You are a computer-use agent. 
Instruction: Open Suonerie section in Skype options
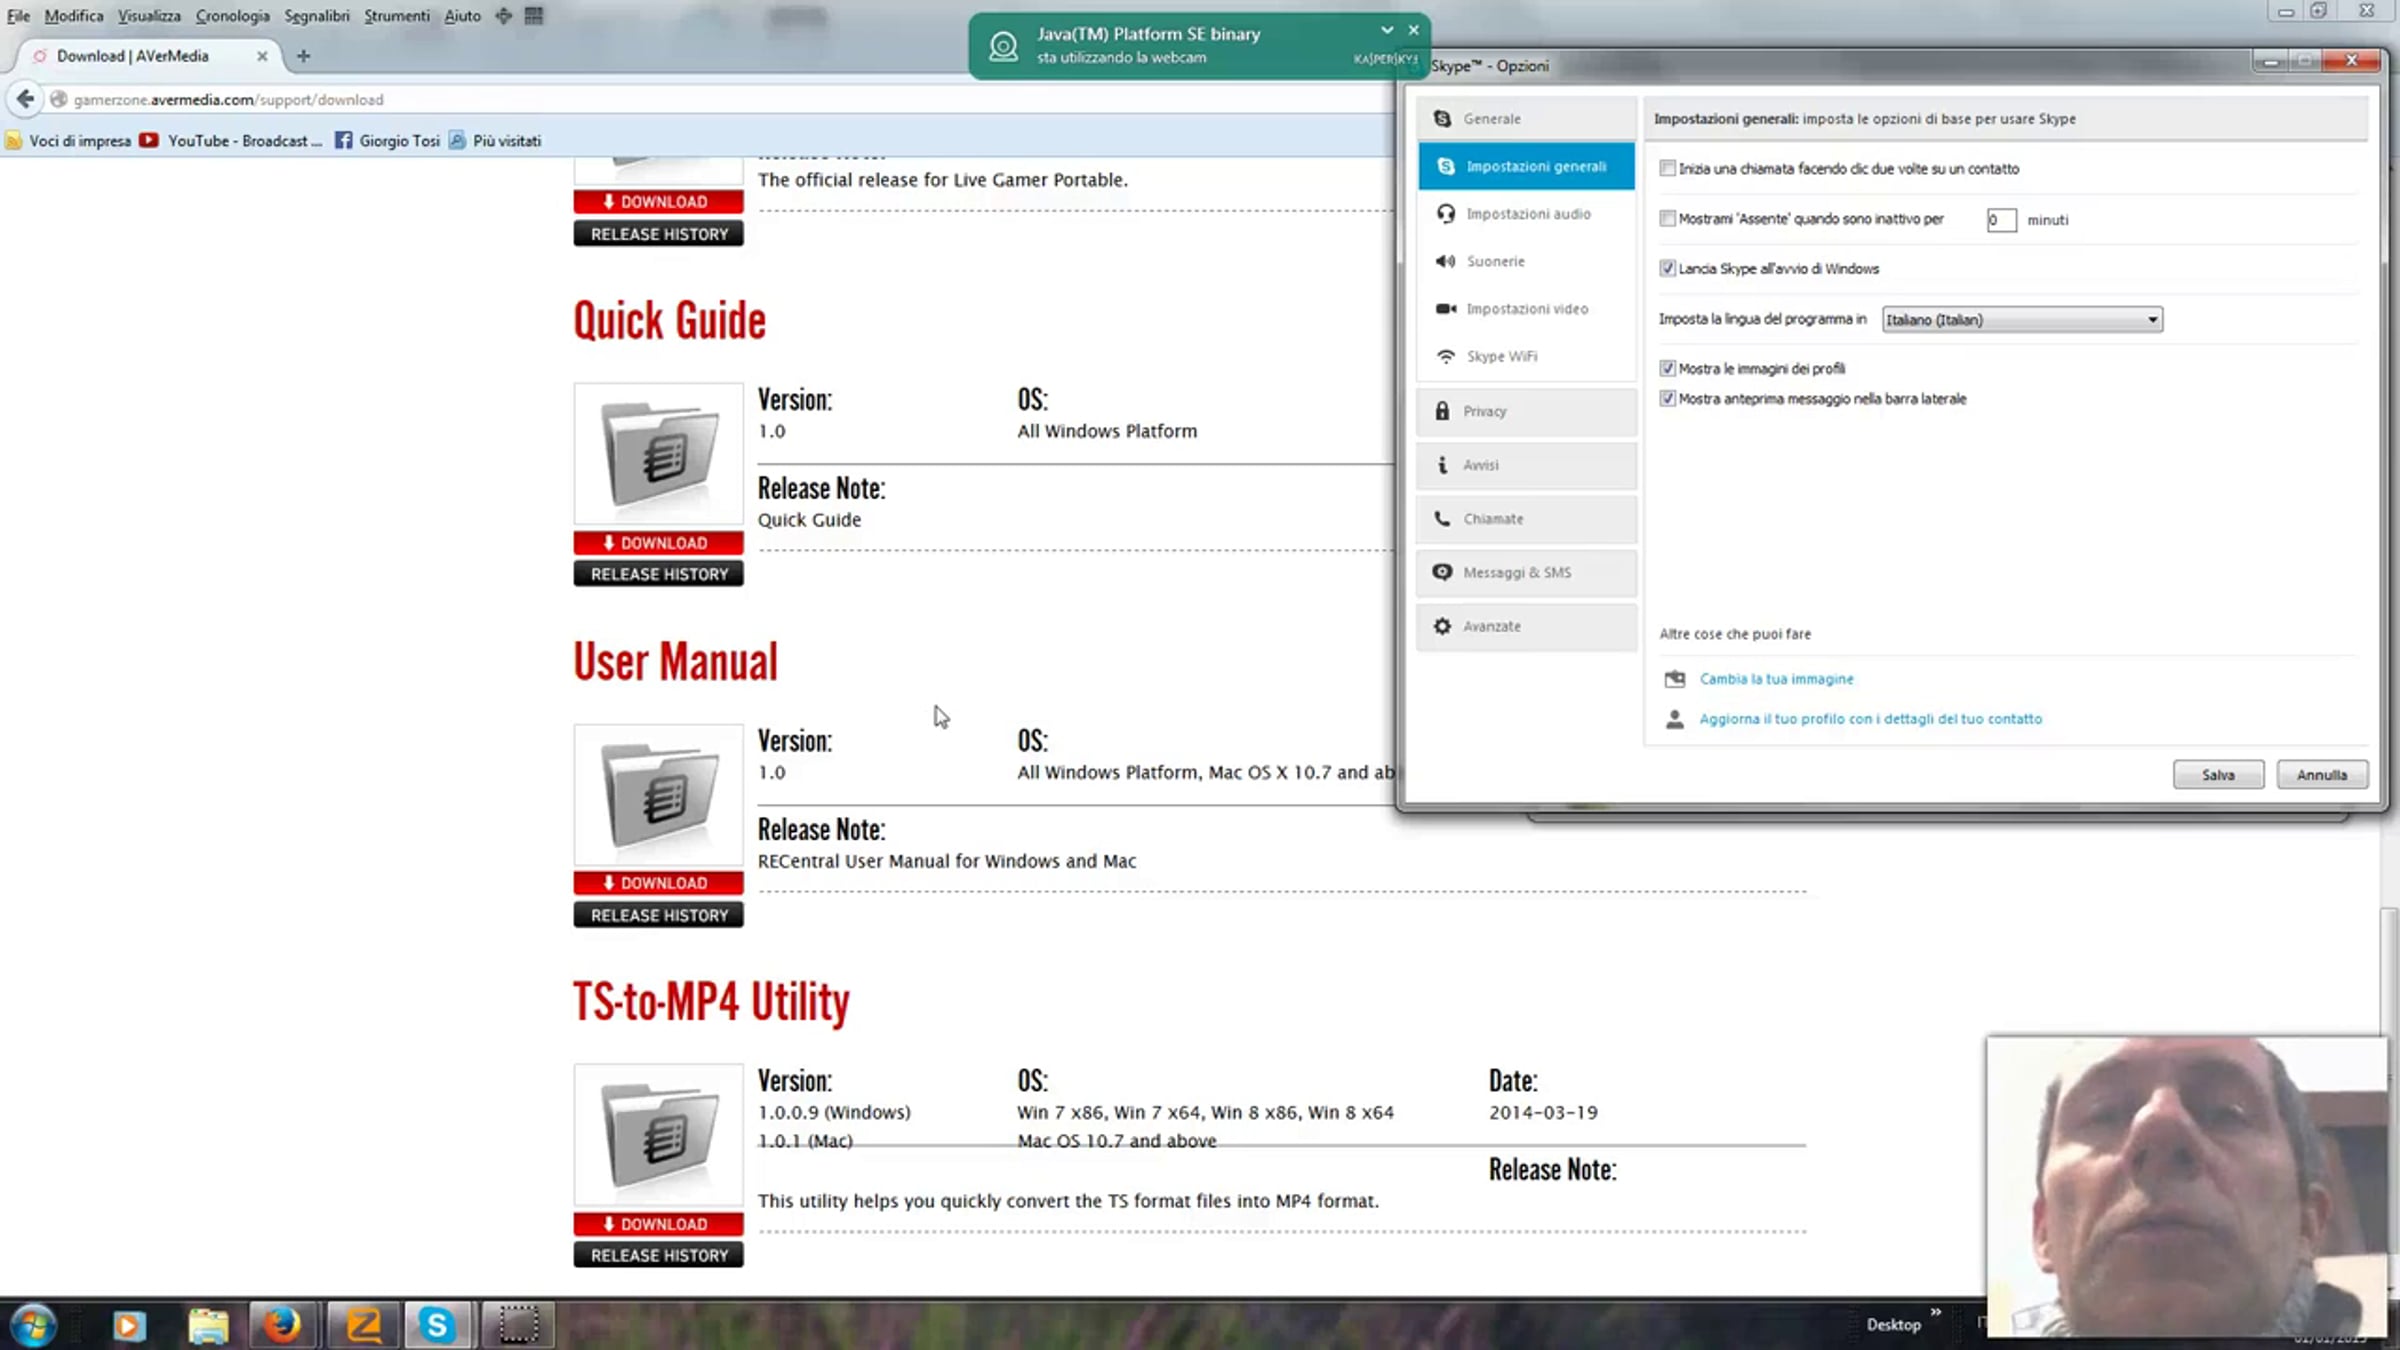[1526, 261]
